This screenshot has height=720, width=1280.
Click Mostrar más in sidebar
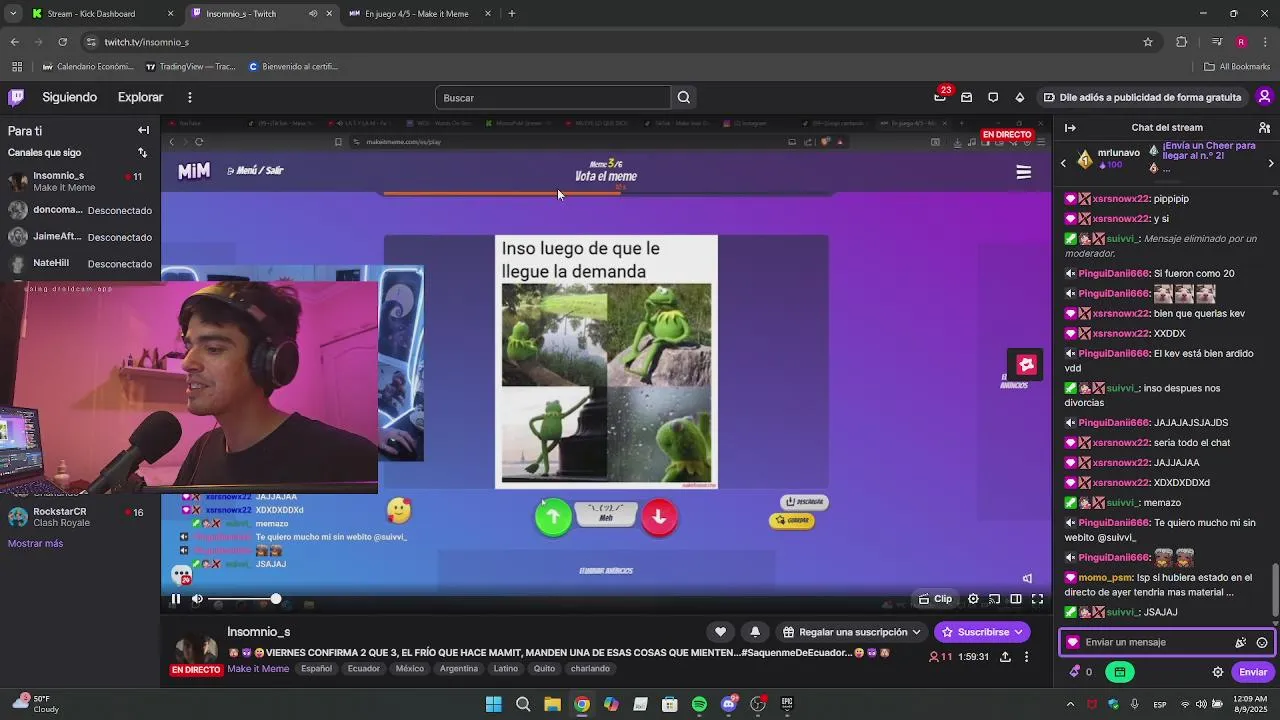pyautogui.click(x=35, y=544)
